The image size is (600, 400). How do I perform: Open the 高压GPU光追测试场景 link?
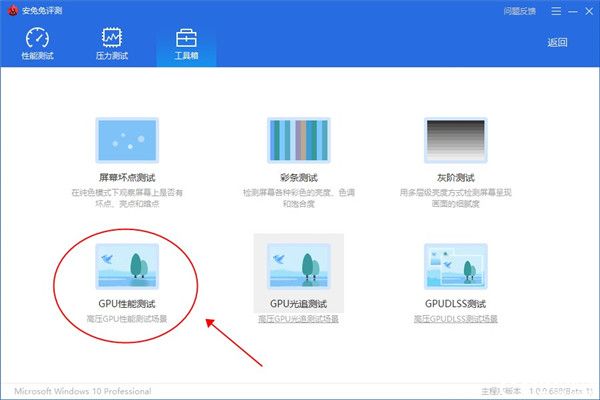[x=298, y=319]
